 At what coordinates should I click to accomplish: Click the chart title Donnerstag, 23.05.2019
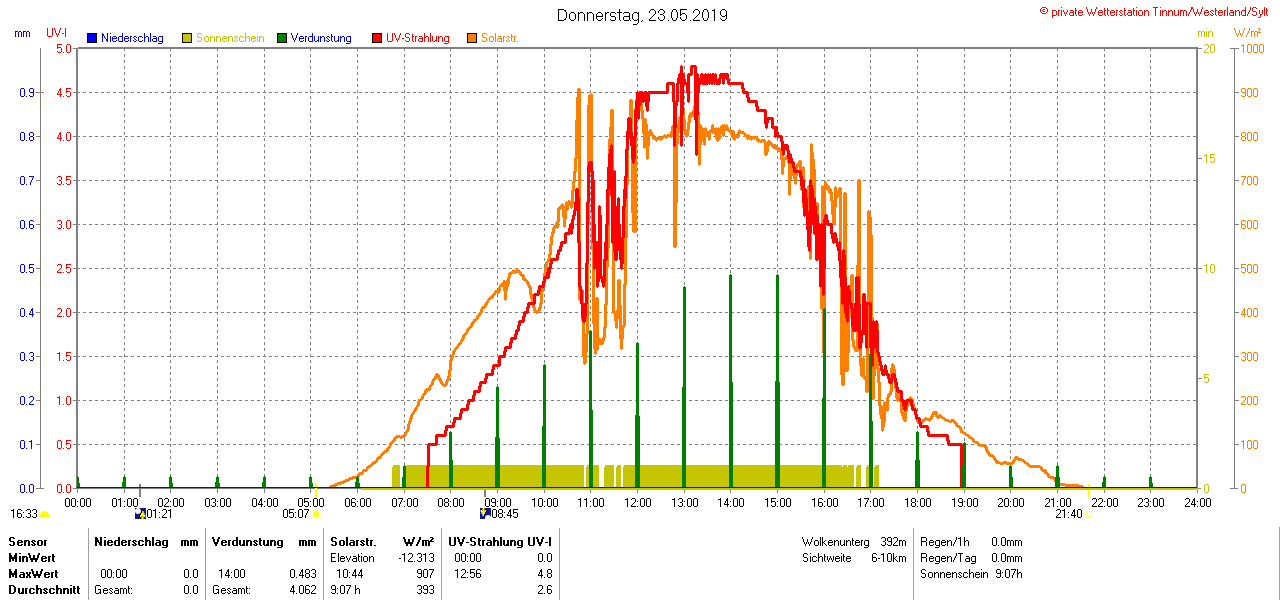point(642,15)
